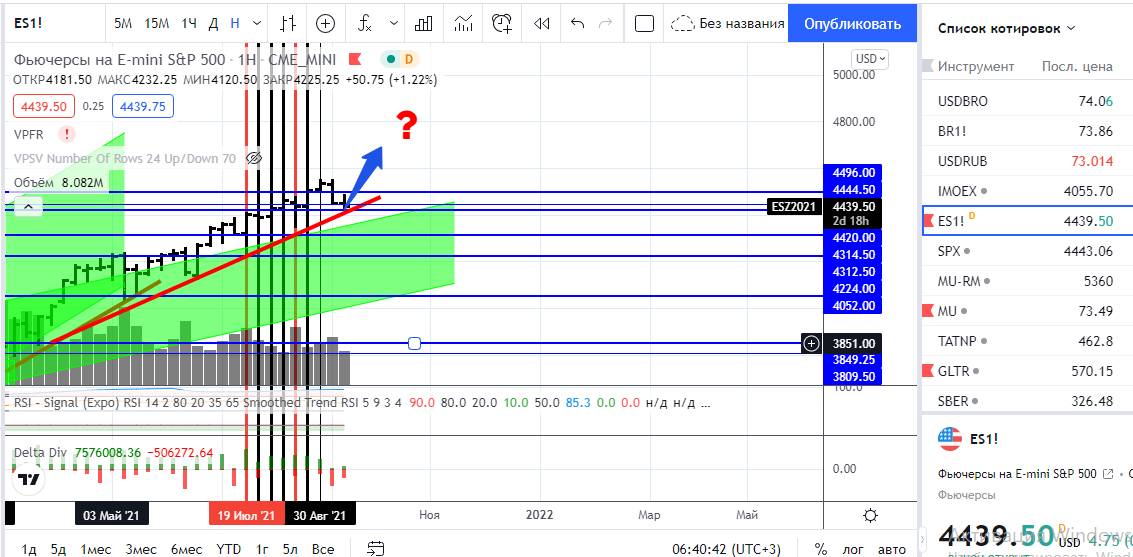
Task: Toggle the % percent scale
Action: pyautogui.click(x=821, y=549)
